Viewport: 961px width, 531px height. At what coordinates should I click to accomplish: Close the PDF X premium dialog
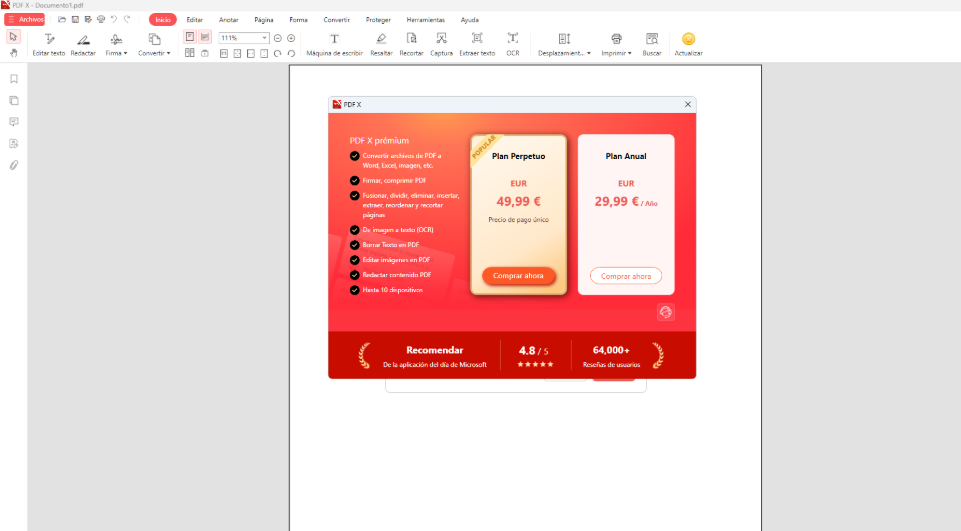tap(688, 104)
